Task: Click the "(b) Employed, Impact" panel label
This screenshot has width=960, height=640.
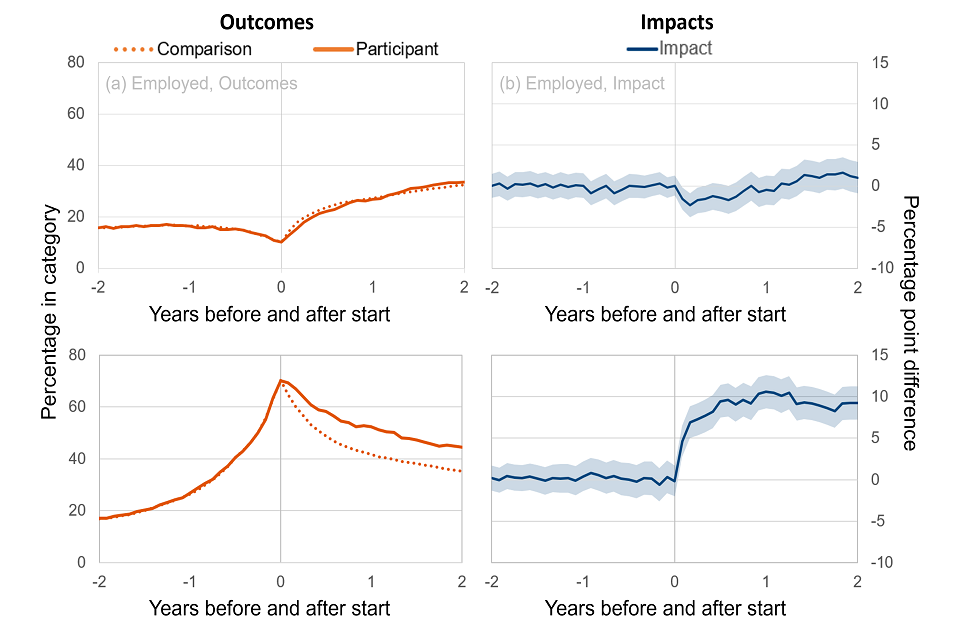Action: coord(582,83)
